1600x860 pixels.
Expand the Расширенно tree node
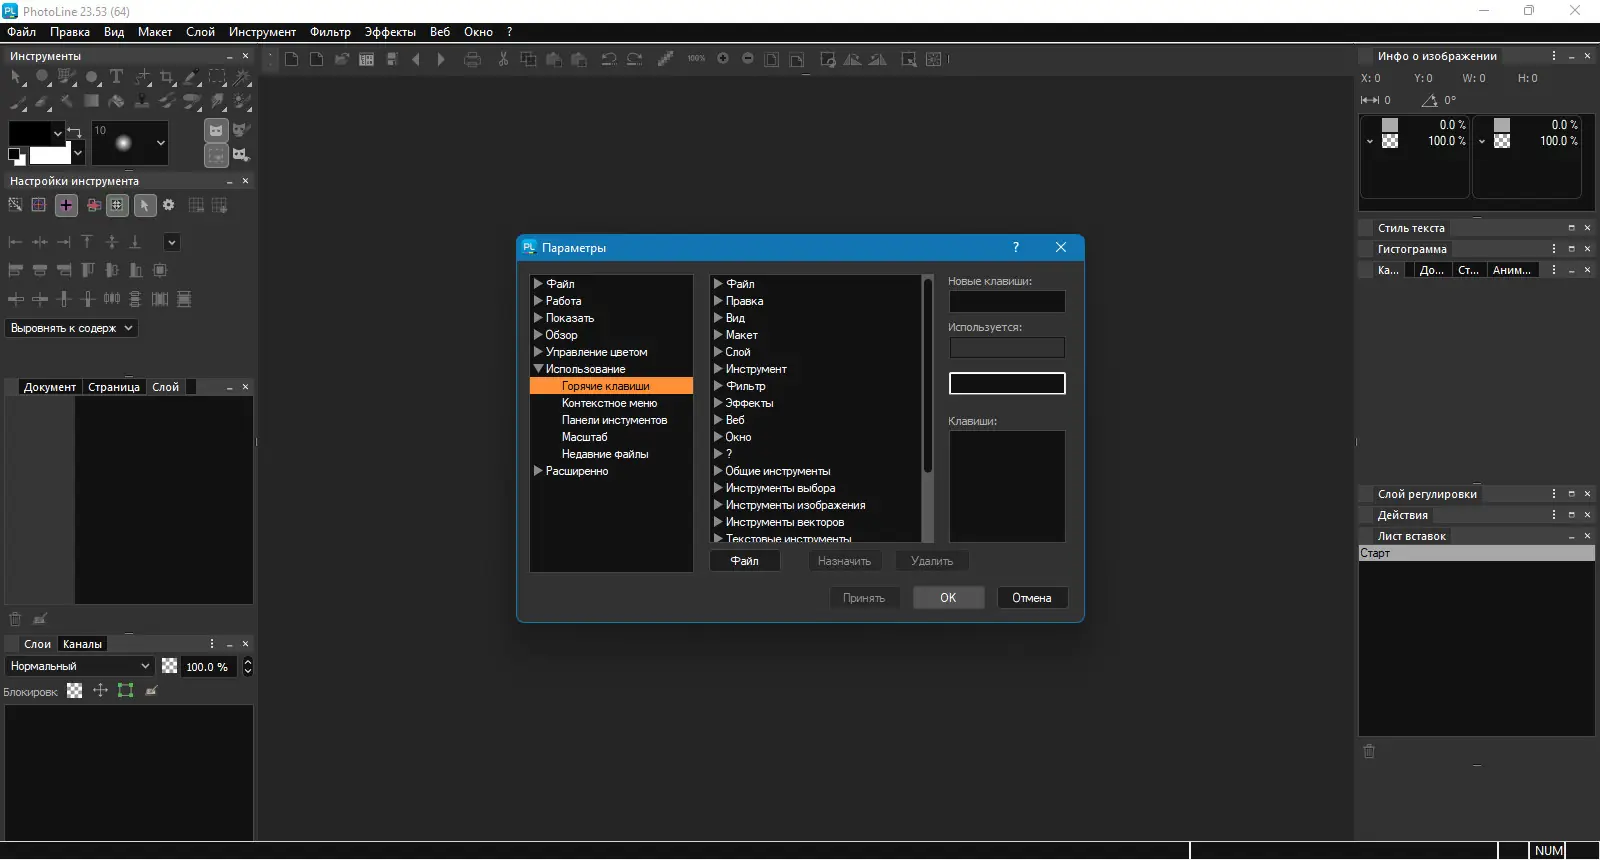coord(538,471)
